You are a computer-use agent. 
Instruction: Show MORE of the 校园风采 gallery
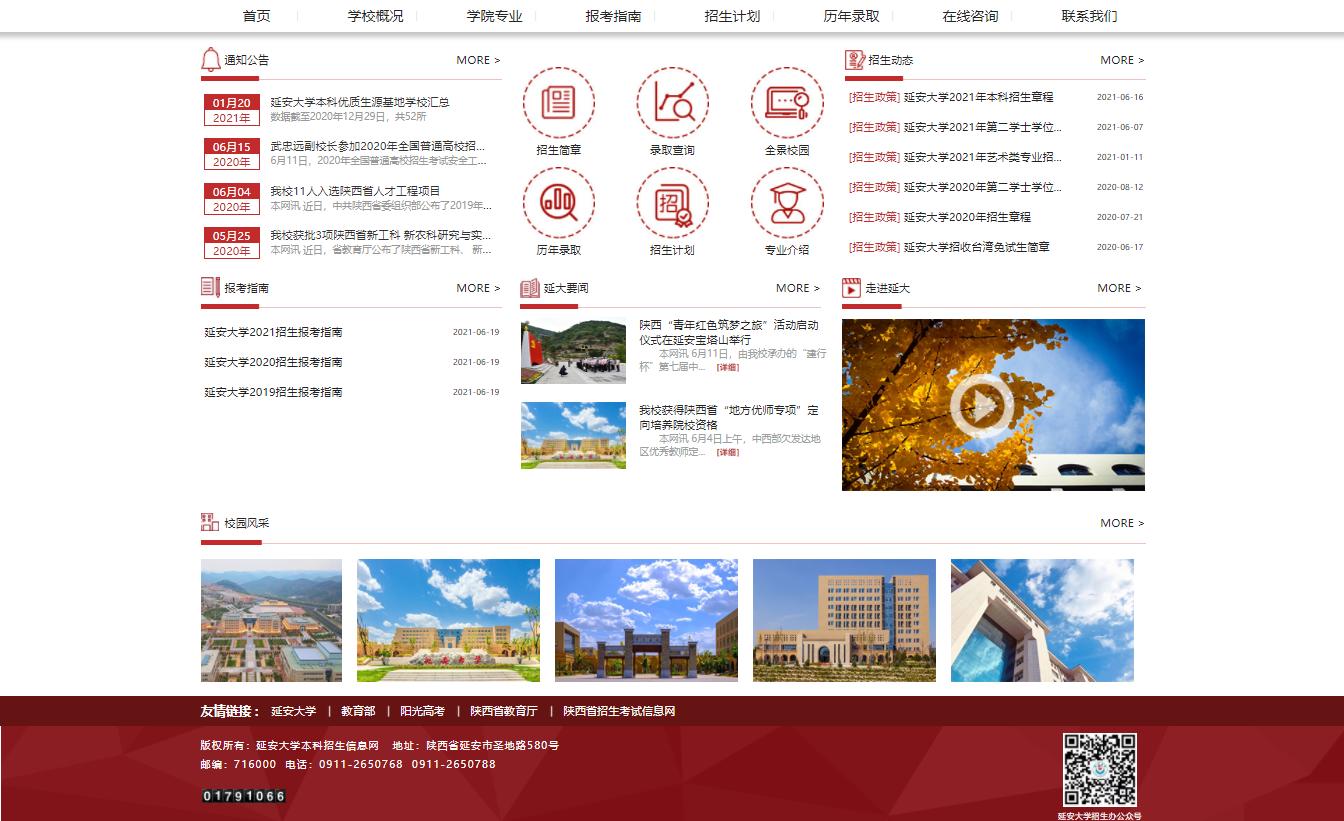coord(1122,523)
